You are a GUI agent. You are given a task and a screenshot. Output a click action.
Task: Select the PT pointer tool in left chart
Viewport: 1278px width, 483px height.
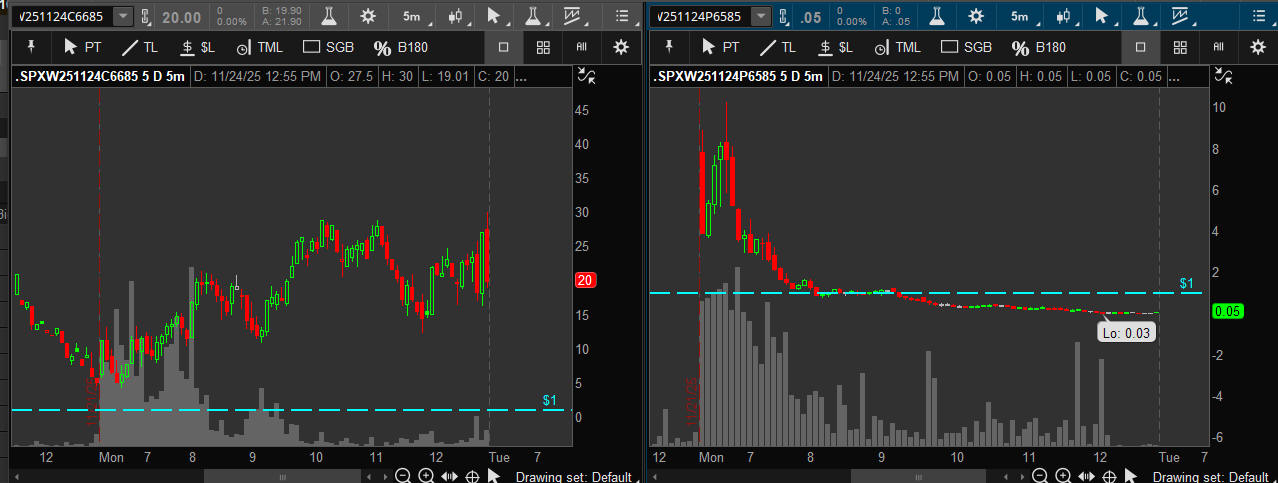click(82, 47)
